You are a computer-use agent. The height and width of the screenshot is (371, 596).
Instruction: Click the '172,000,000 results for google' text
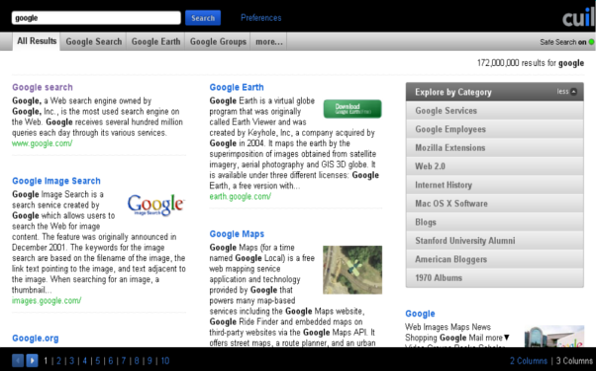tap(530, 63)
